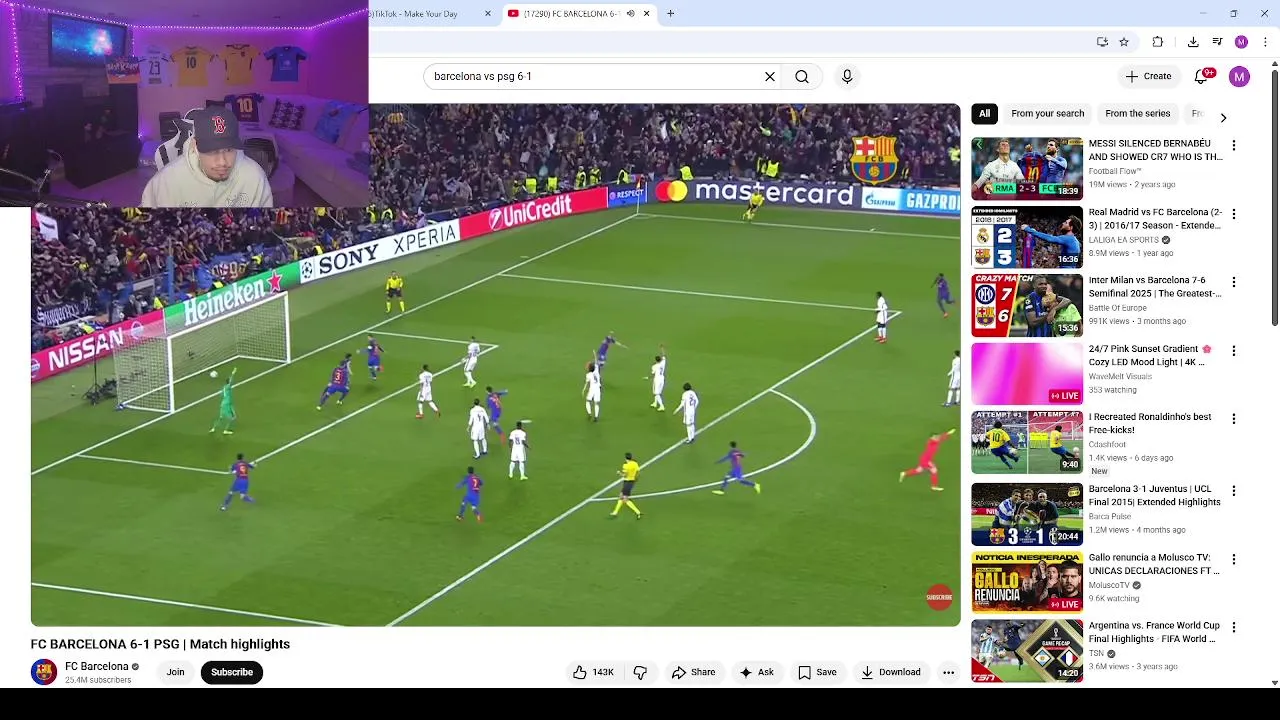This screenshot has width=1280, height=720.
Task: Show more filter chips with right arrow
Action: [1222, 117]
